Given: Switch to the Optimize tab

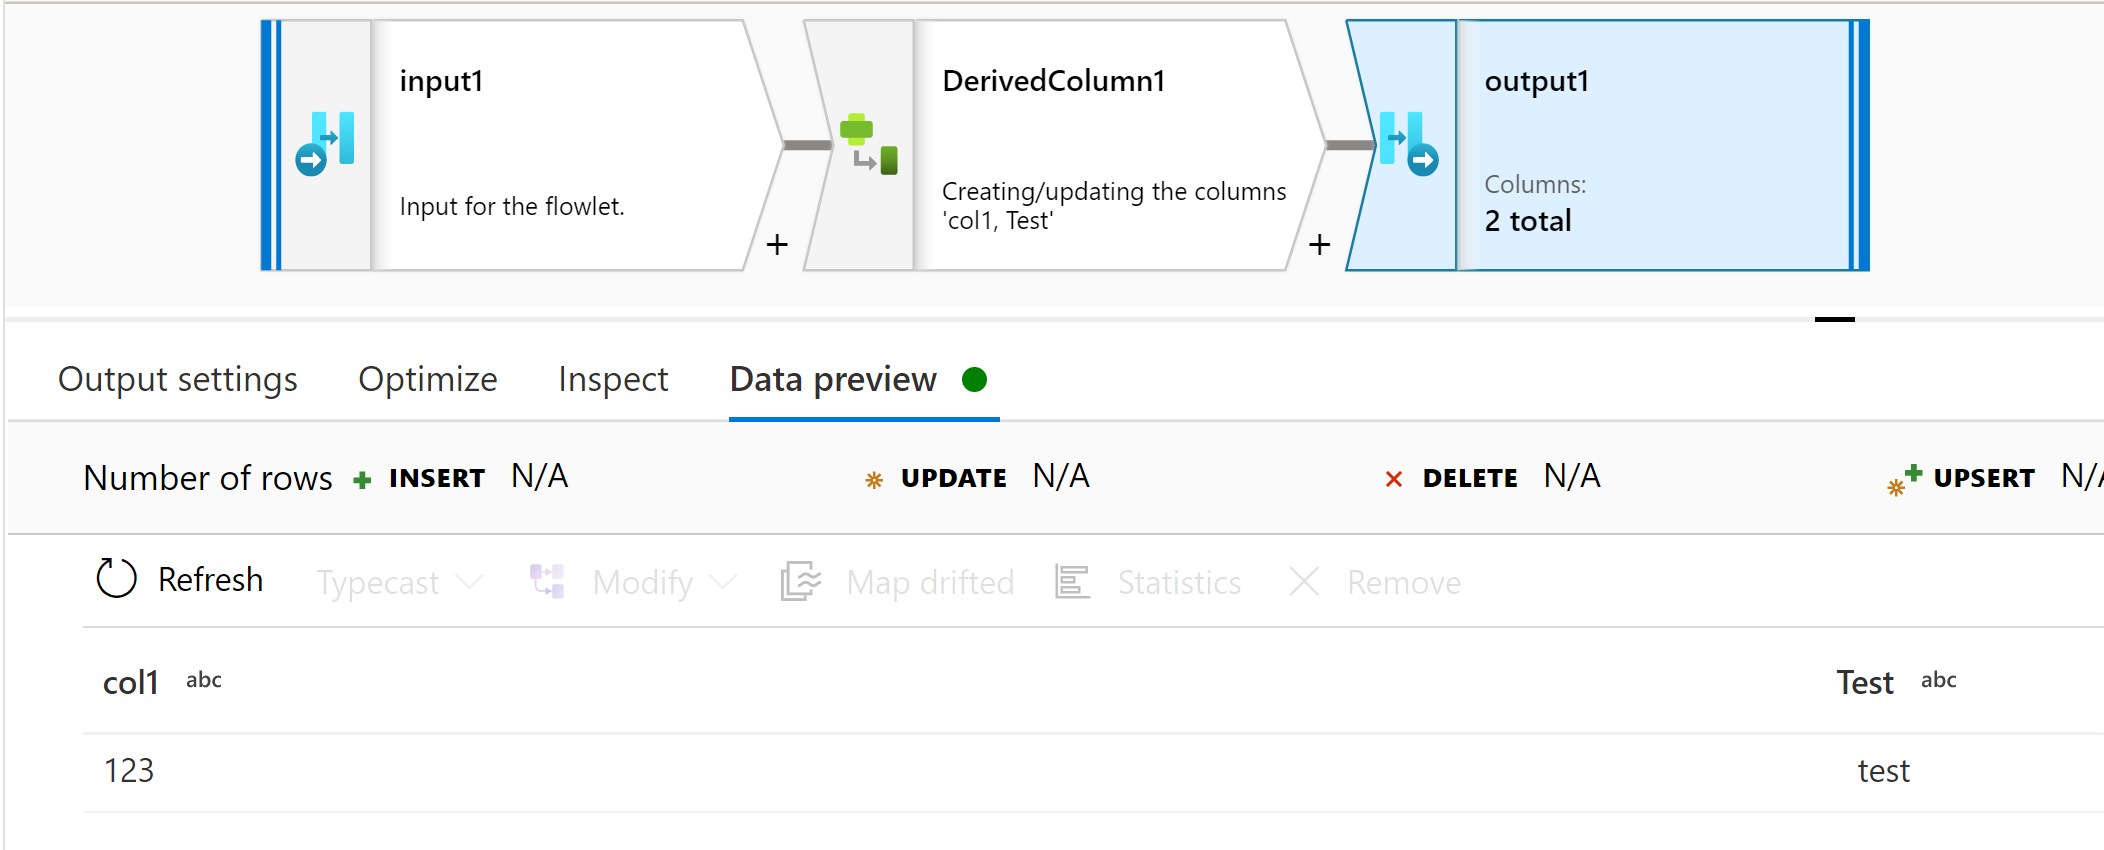Looking at the screenshot, I should [427, 380].
